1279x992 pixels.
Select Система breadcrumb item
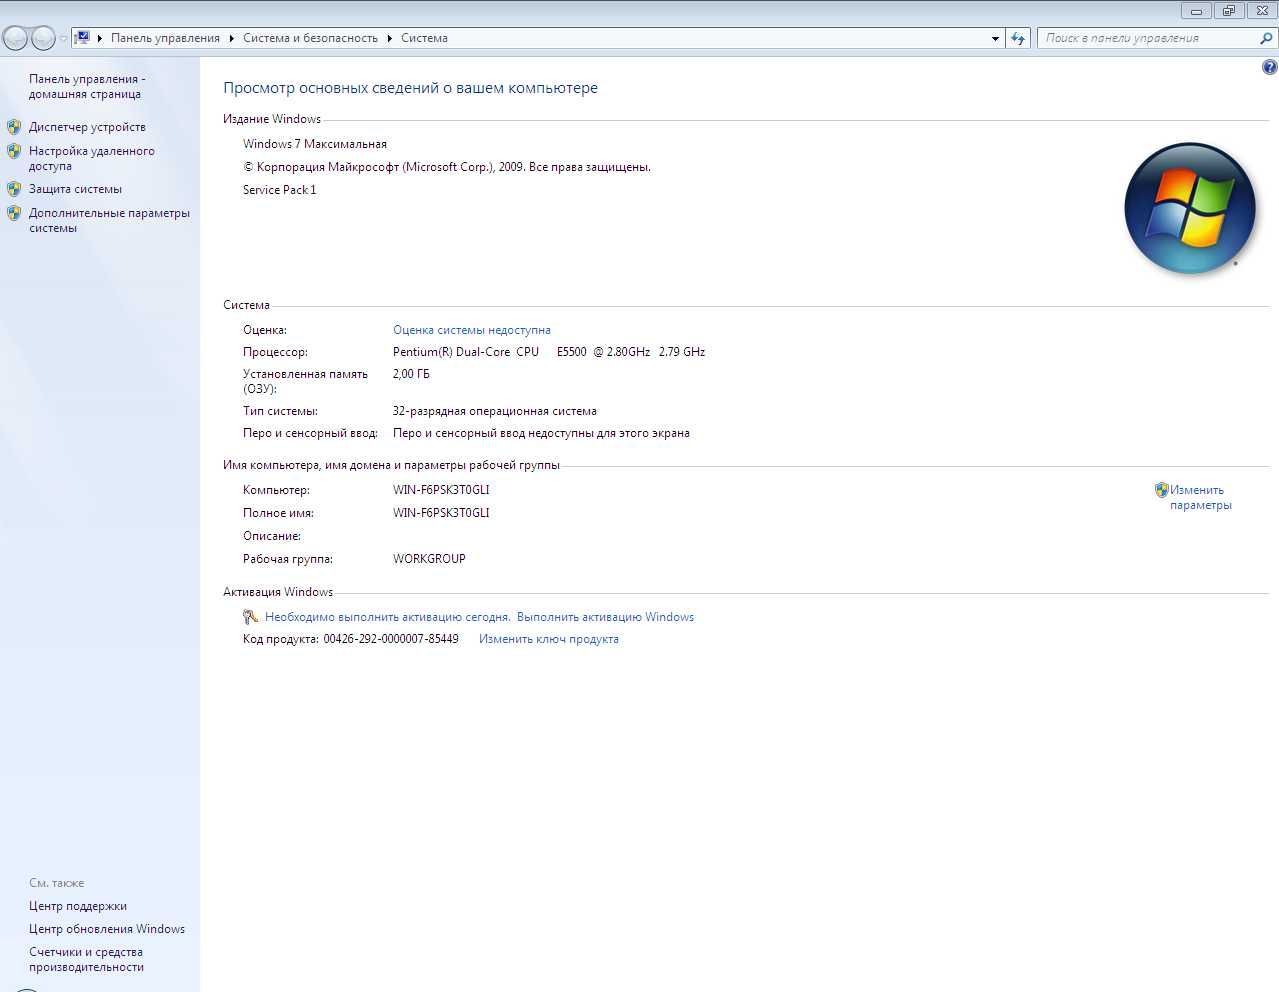pyautogui.click(x=424, y=38)
